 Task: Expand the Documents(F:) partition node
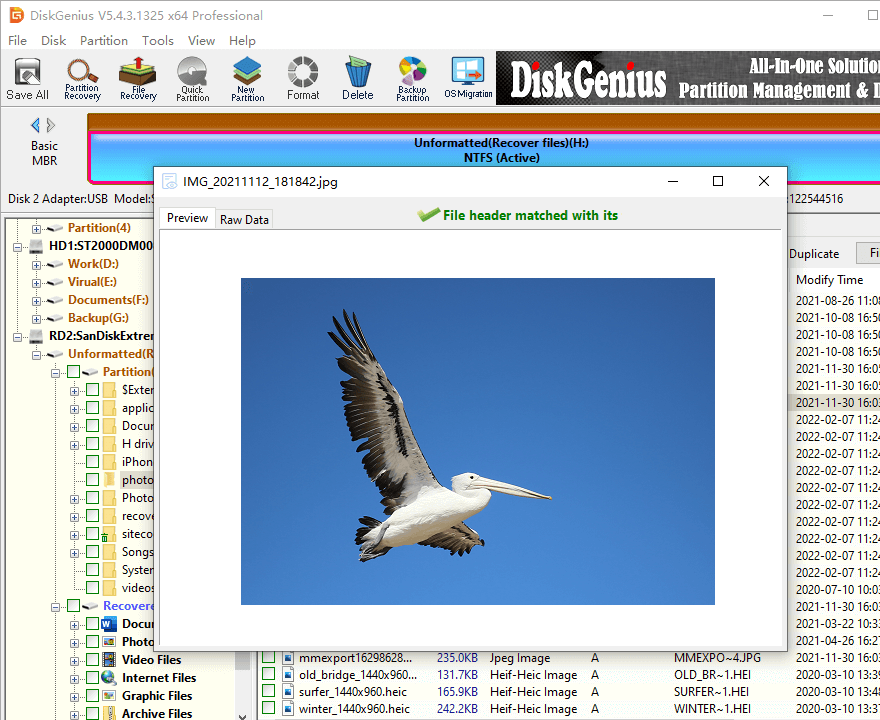coord(37,300)
